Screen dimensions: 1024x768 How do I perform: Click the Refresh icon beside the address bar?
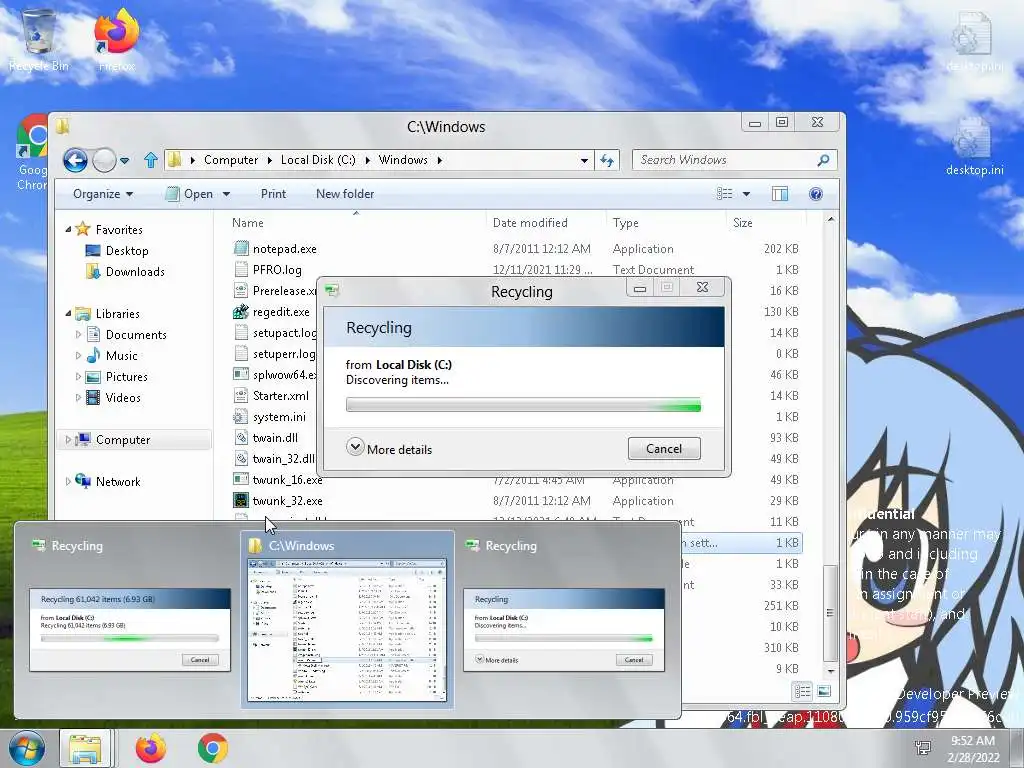[607, 160]
